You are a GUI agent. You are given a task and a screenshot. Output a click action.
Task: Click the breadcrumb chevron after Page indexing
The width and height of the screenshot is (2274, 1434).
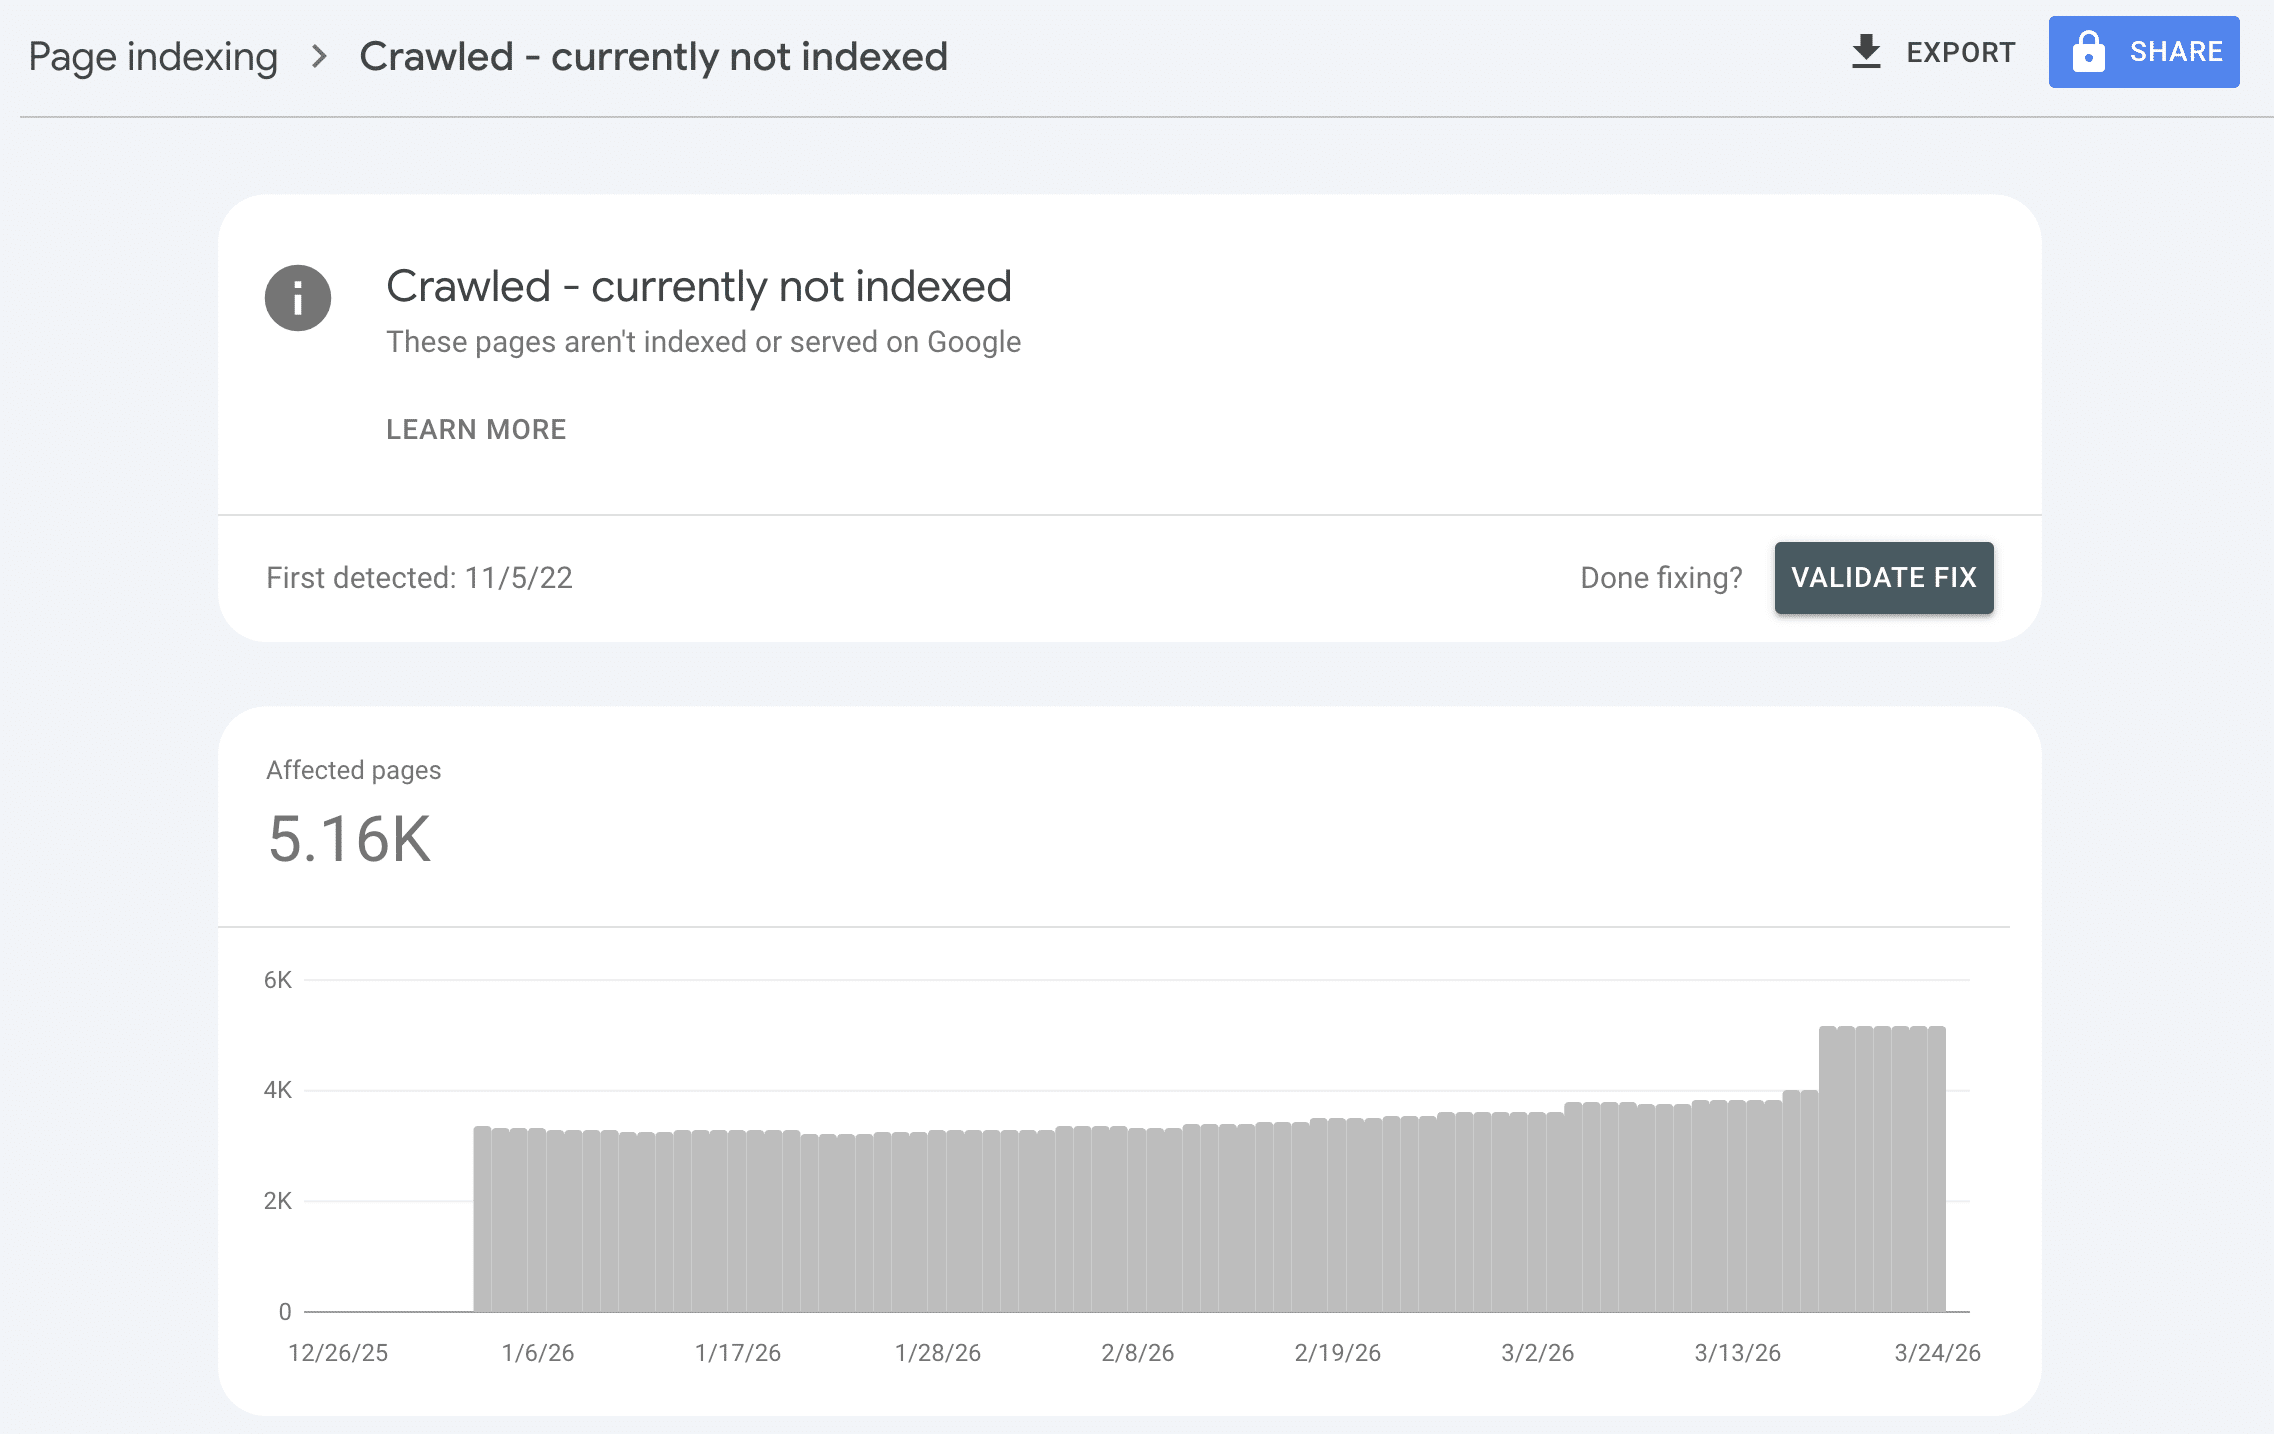(x=321, y=58)
